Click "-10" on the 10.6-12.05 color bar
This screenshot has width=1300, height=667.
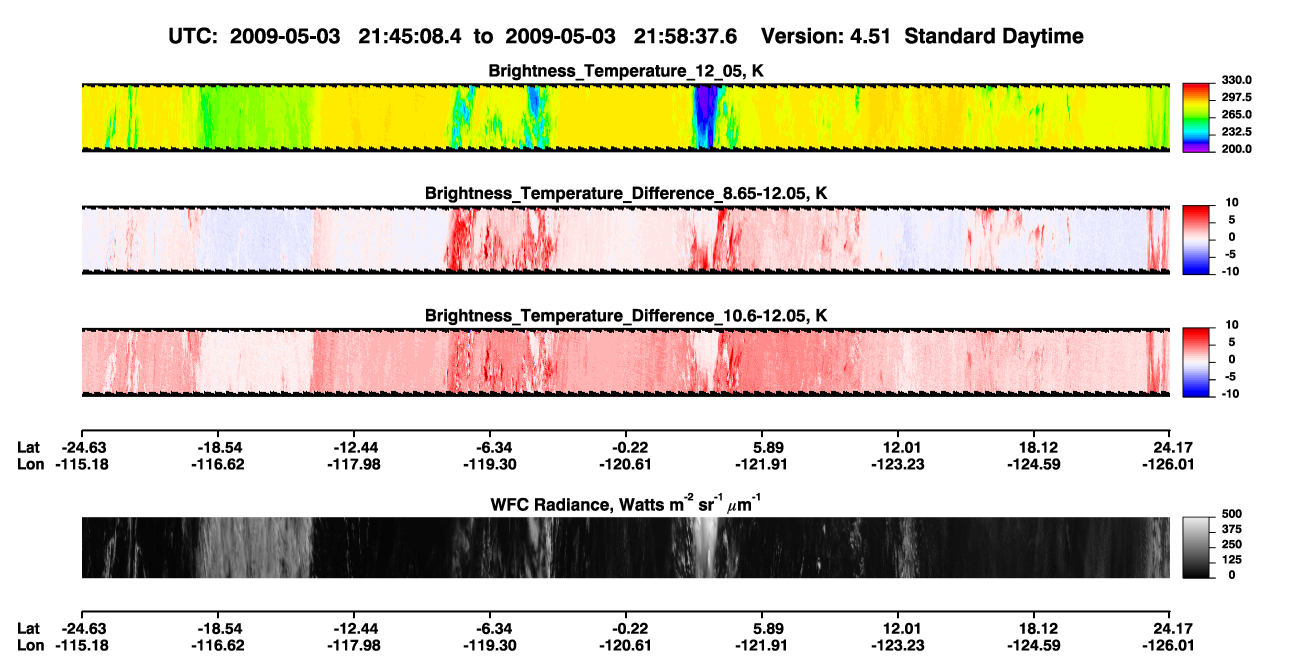click(x=1233, y=394)
